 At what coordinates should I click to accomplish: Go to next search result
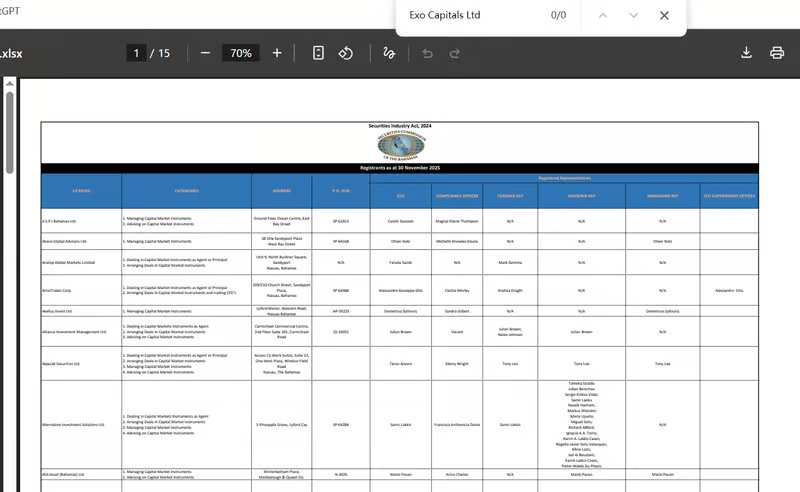pos(633,16)
